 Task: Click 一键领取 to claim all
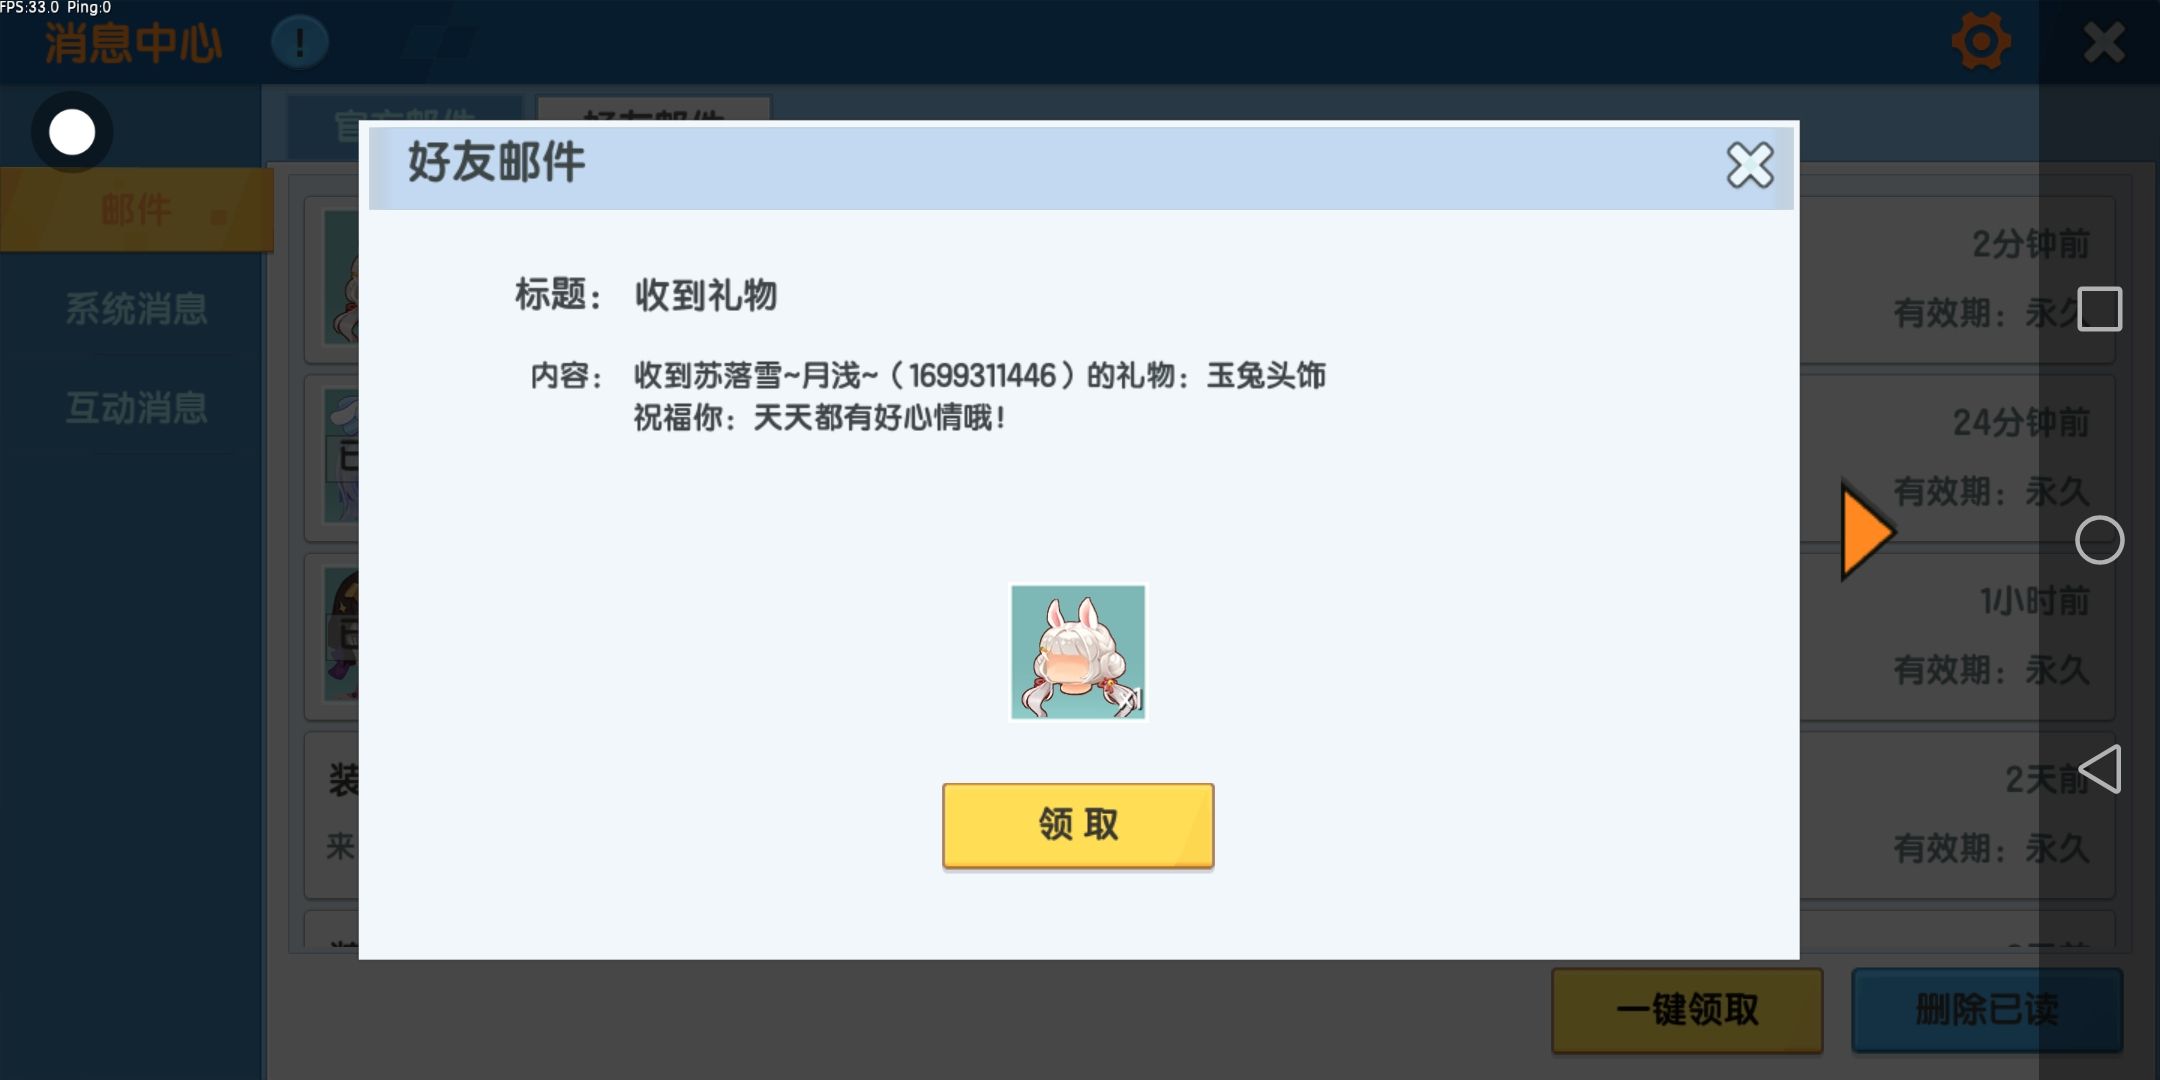1687,1010
